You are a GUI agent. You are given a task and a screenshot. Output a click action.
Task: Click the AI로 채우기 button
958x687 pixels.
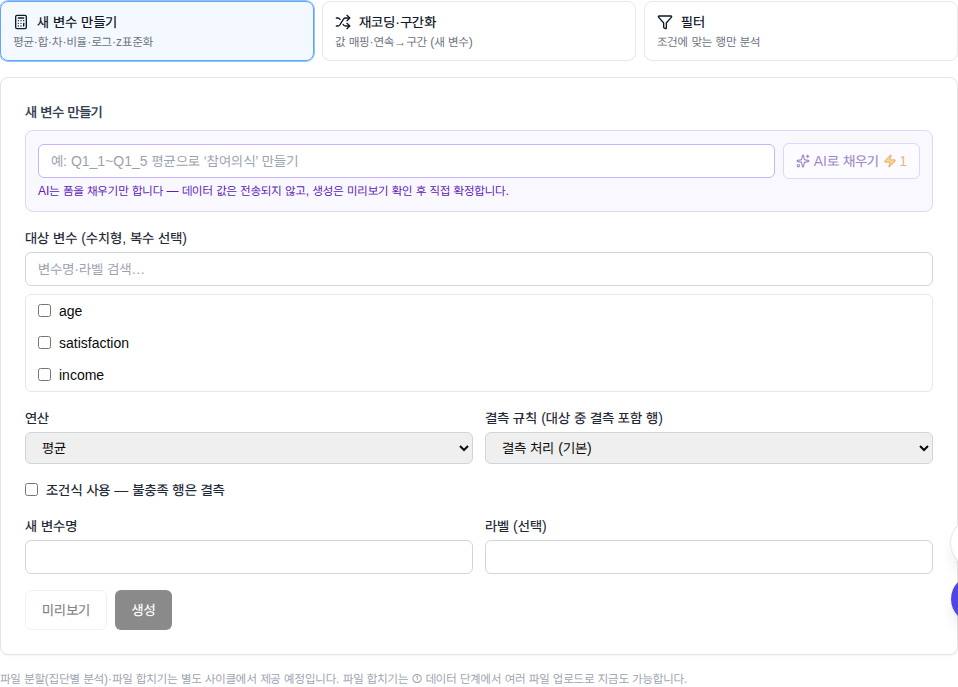(851, 161)
